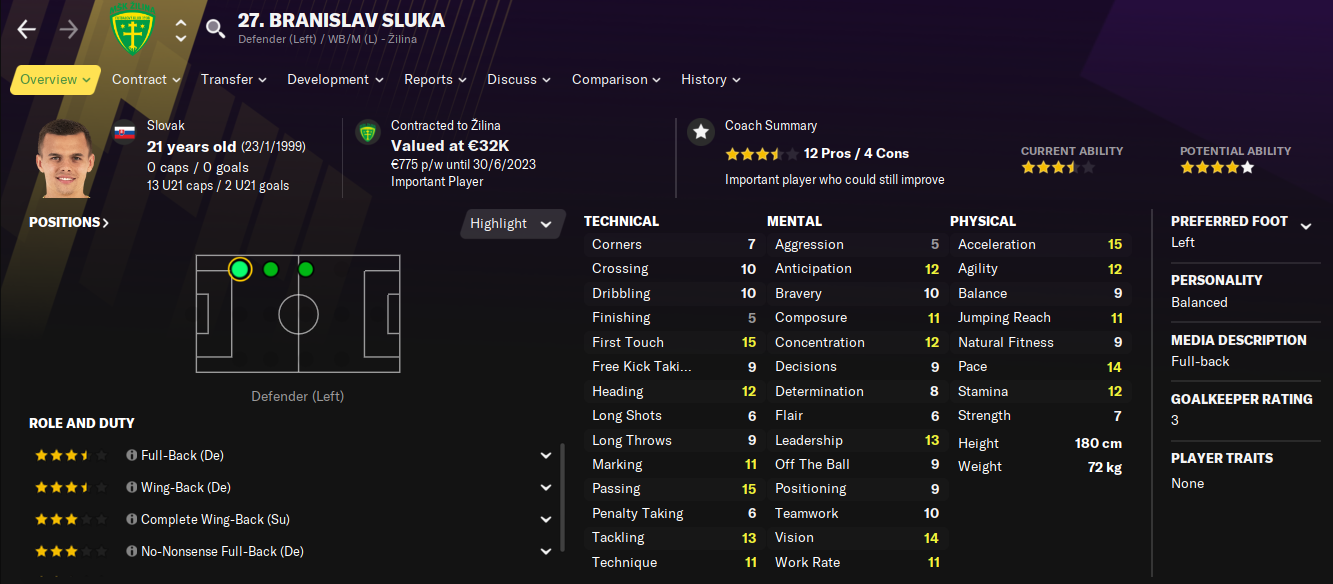Click the Coach Summary star icon
1333x584 pixels.
coord(700,131)
